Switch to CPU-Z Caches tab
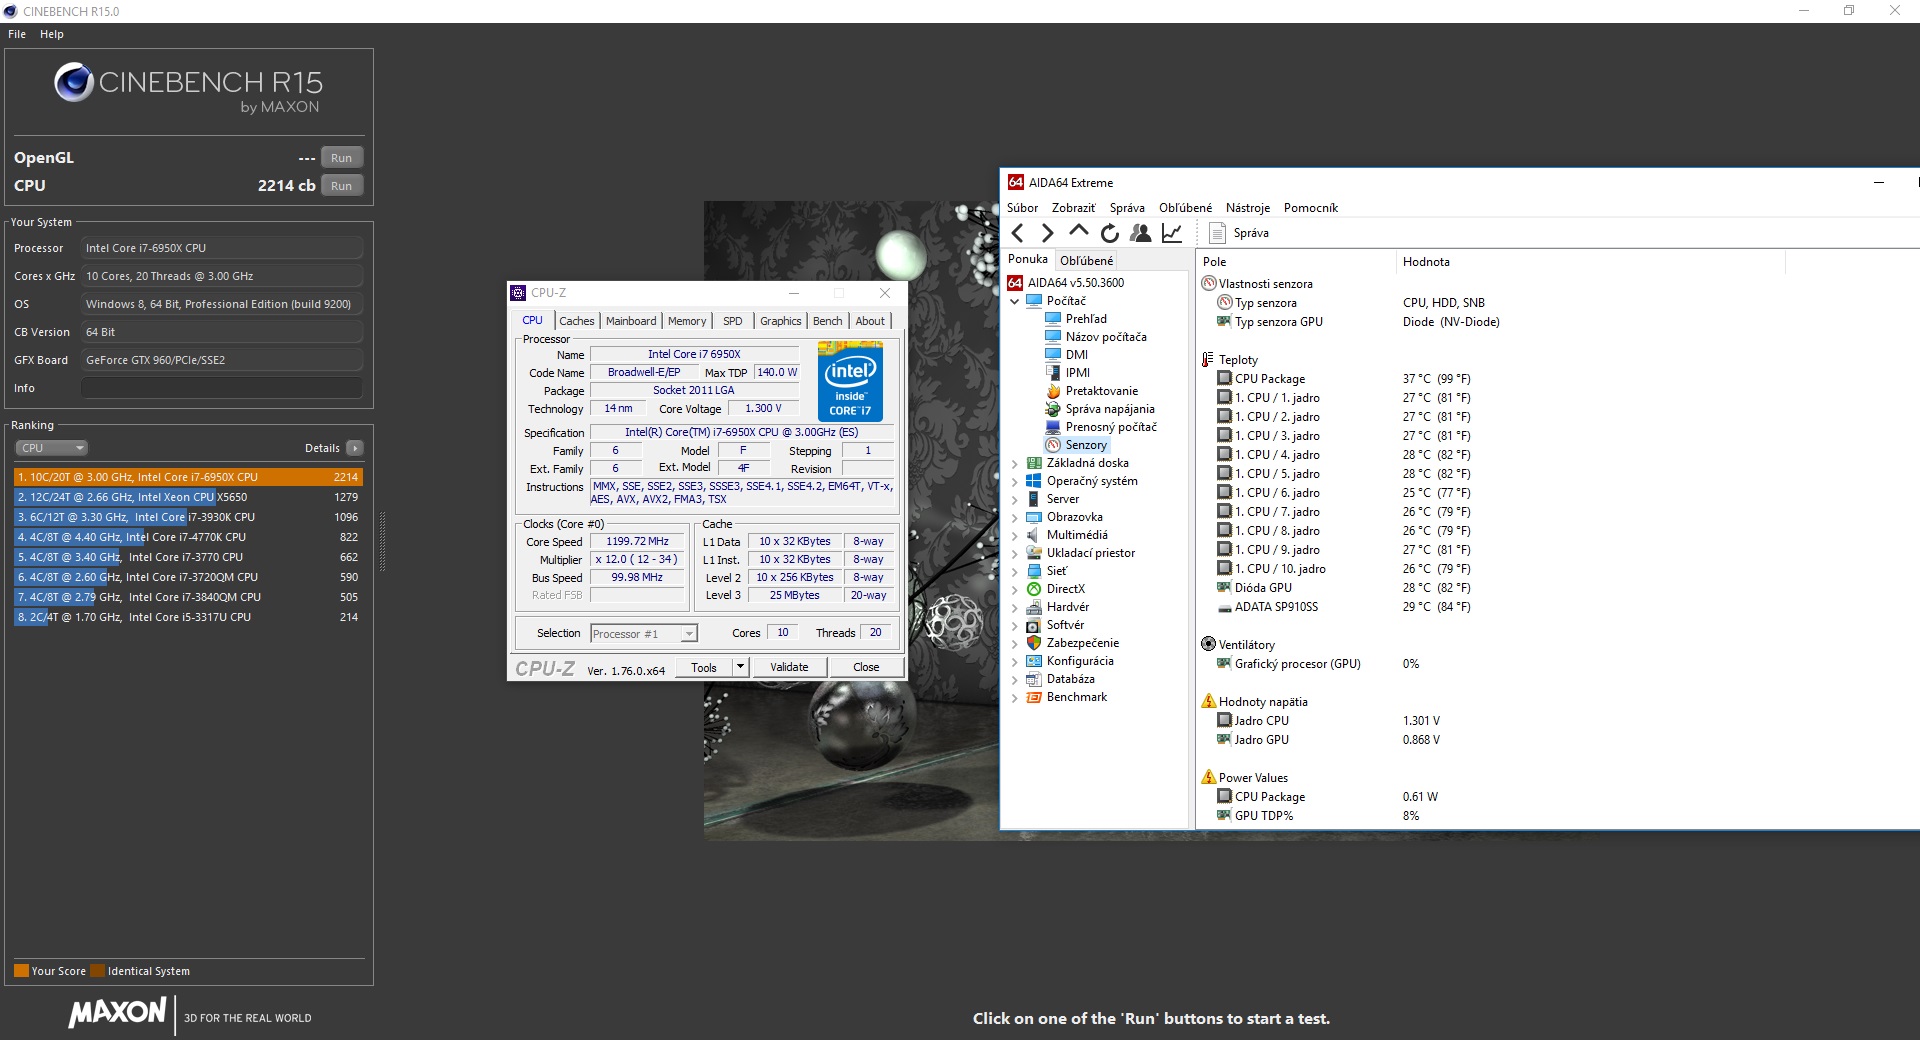 click(577, 321)
